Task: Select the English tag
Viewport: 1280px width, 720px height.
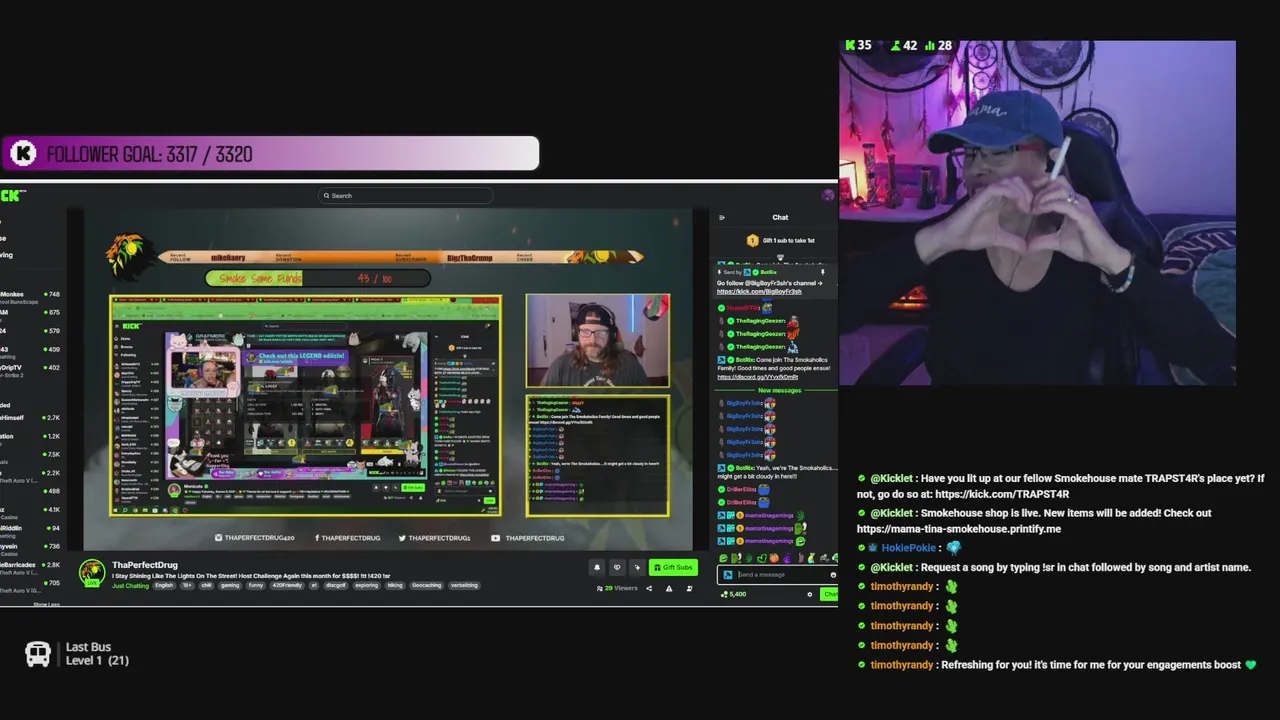Action: pos(164,585)
